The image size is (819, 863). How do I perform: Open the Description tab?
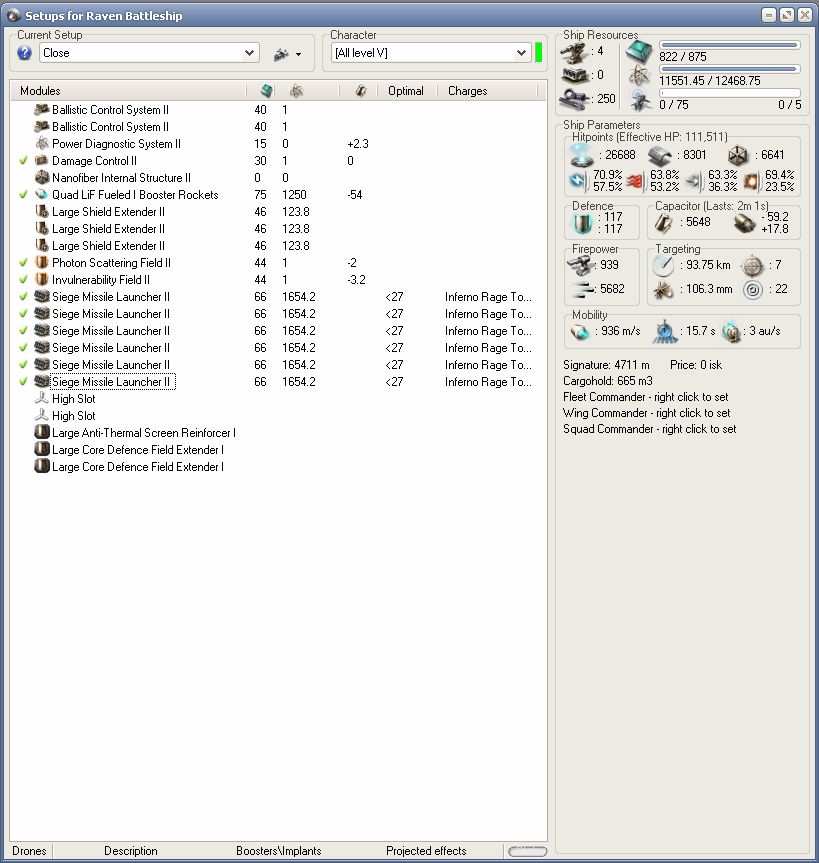(x=130, y=851)
